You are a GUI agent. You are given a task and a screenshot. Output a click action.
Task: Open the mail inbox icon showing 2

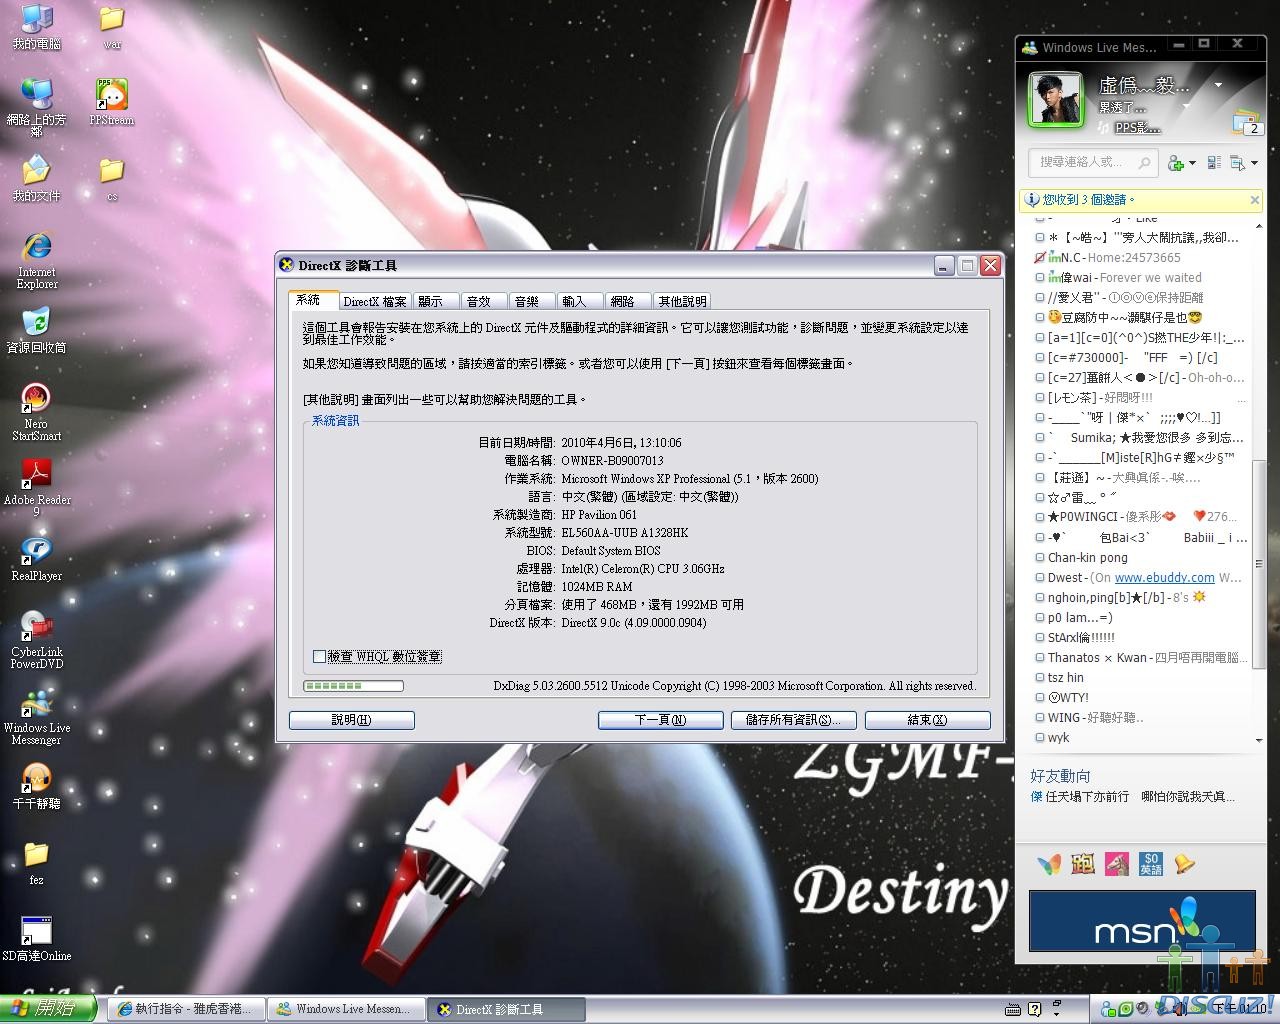tap(1247, 122)
